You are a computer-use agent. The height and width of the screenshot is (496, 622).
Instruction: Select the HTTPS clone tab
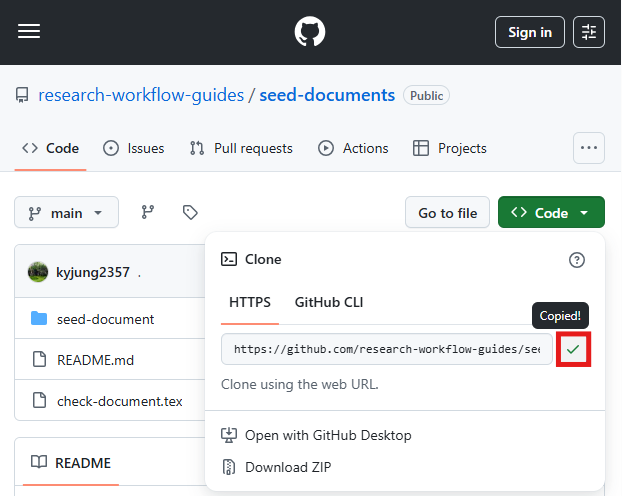pyautogui.click(x=250, y=303)
